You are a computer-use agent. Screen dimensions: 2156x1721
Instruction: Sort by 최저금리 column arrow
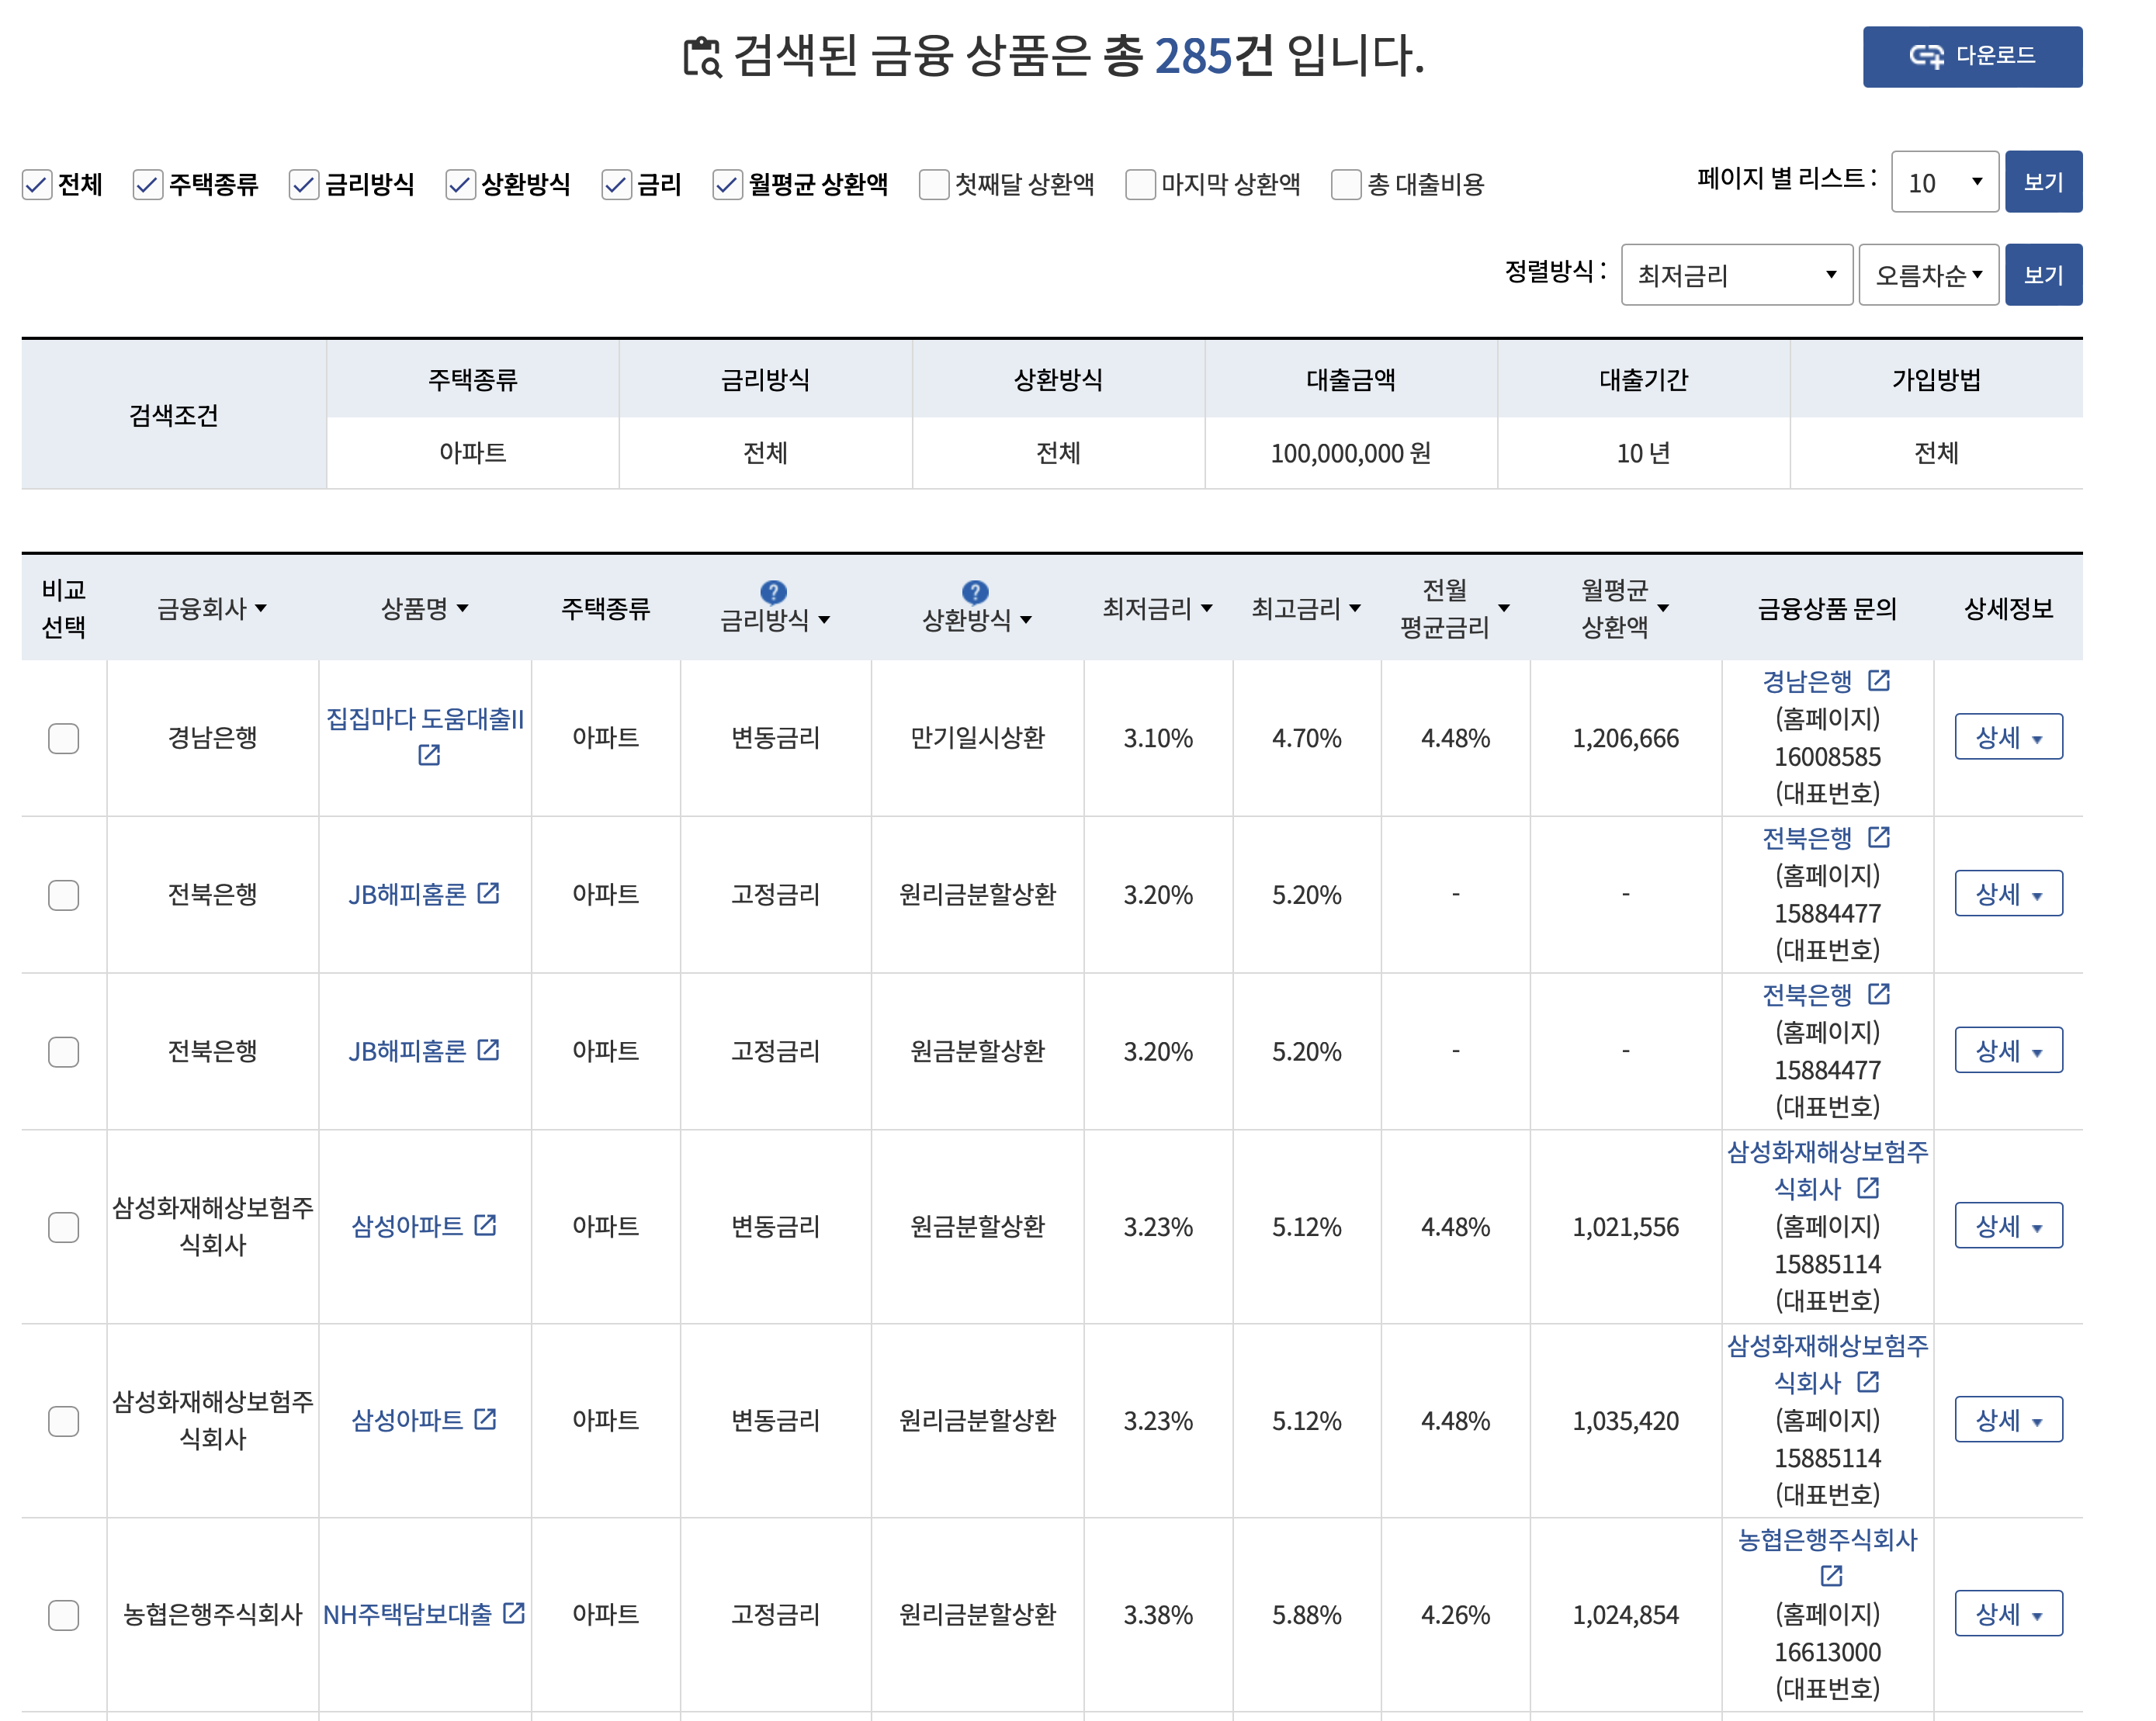[1206, 608]
